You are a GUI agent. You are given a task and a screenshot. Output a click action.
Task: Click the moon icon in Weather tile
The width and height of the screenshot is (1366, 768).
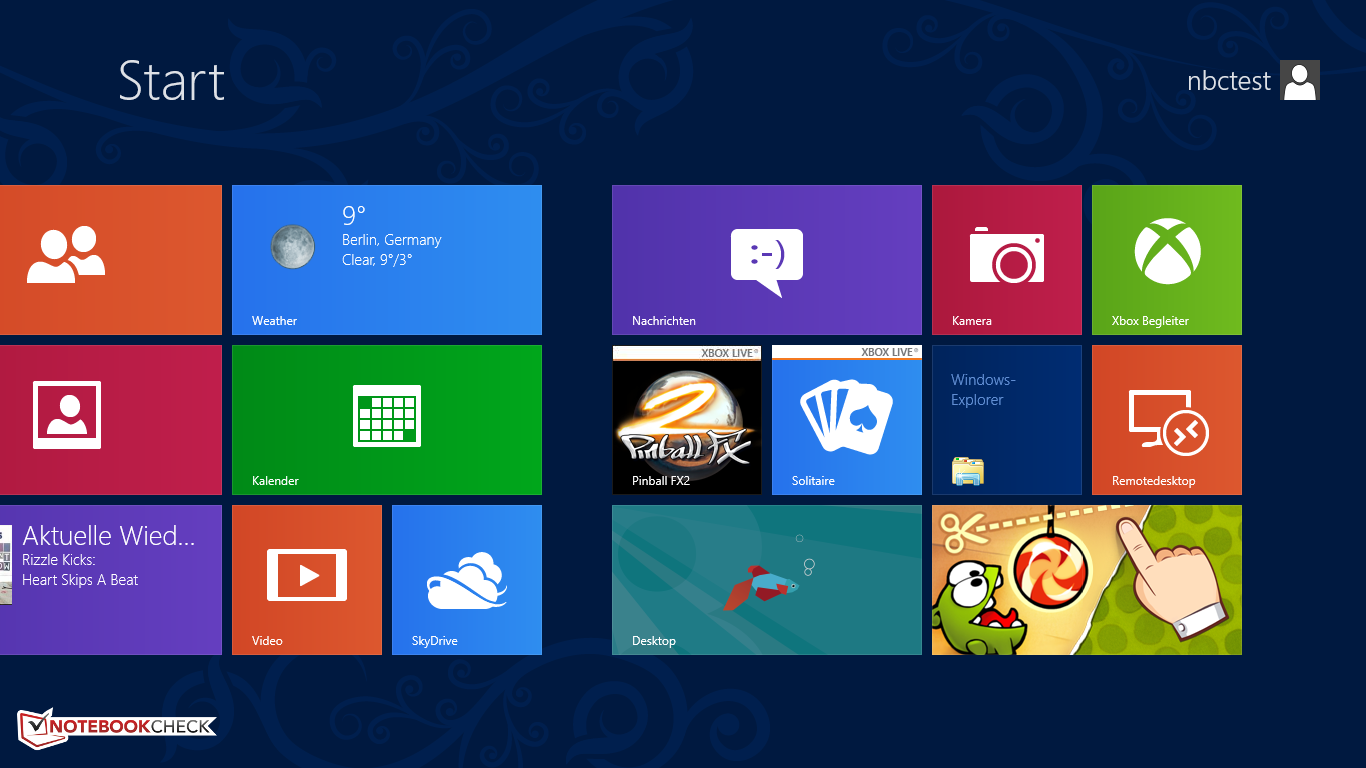(293, 246)
